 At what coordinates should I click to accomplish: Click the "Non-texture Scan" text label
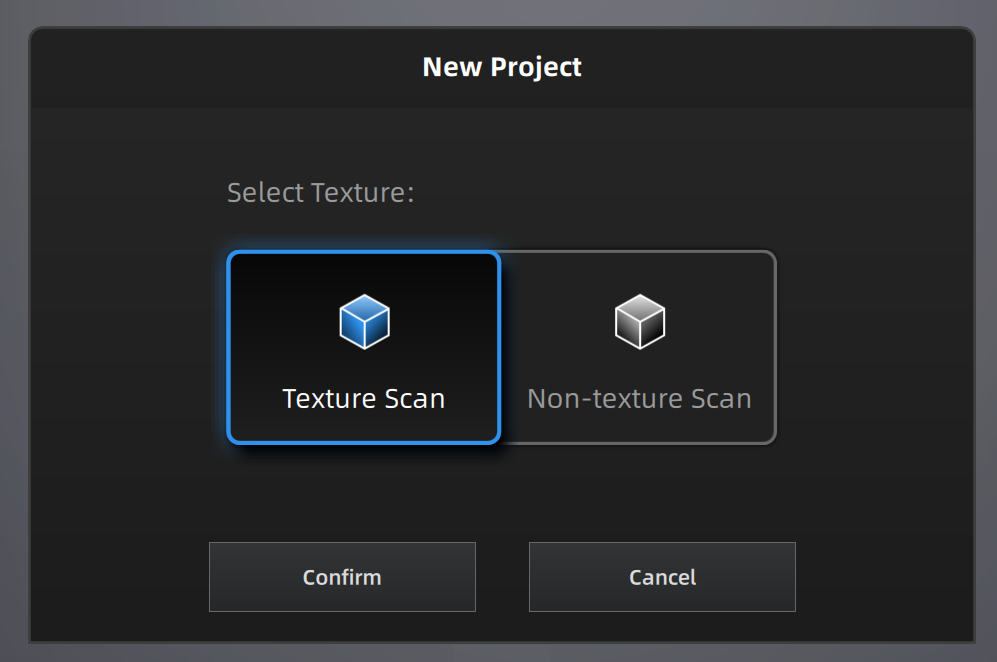[x=639, y=399]
